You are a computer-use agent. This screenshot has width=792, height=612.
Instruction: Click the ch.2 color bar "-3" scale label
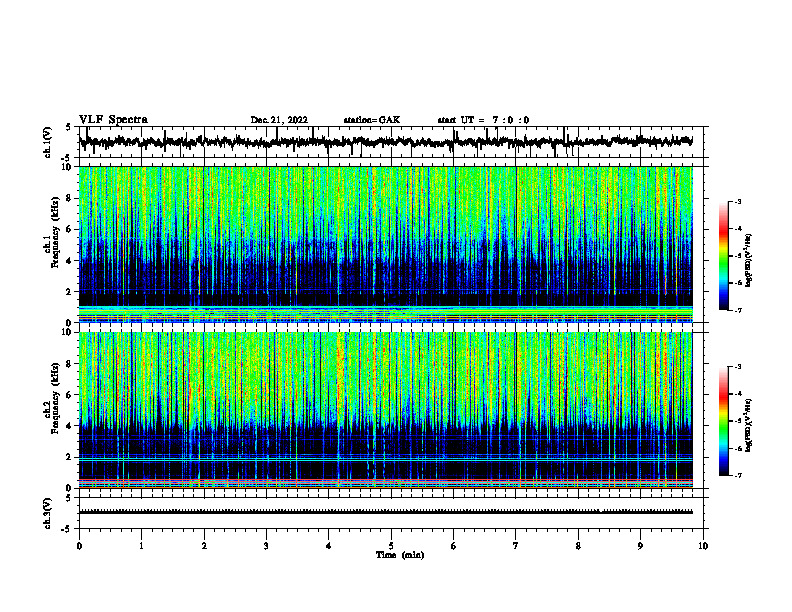[738, 367]
